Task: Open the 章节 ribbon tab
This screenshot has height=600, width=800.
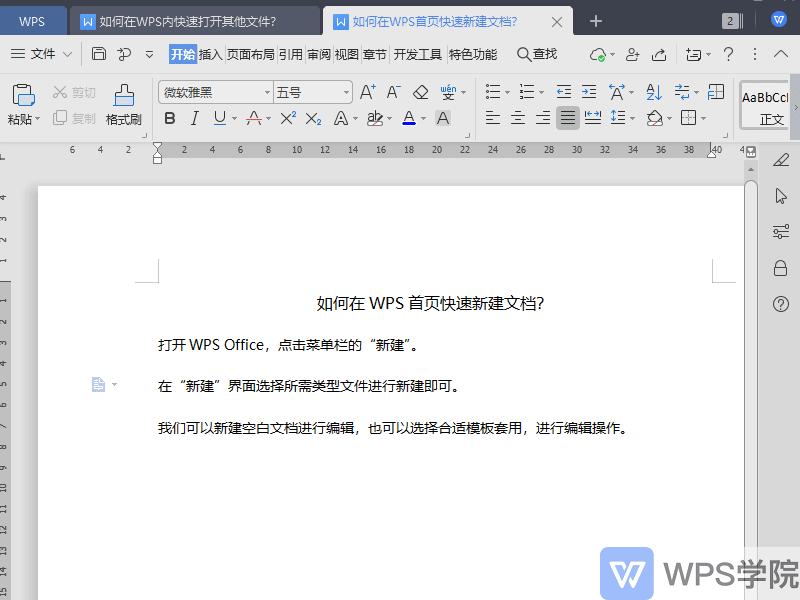Action: 374,54
